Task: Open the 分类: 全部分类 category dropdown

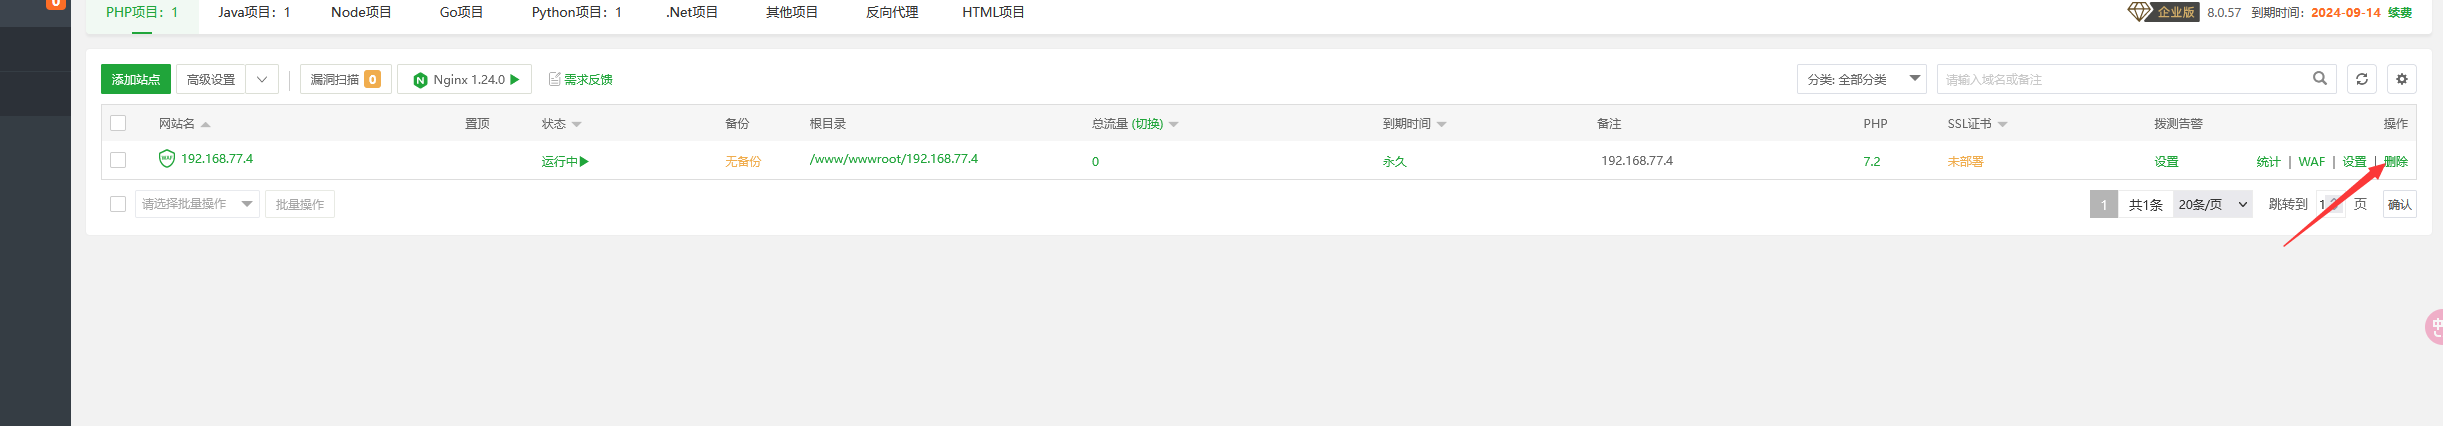Action: [1861, 79]
